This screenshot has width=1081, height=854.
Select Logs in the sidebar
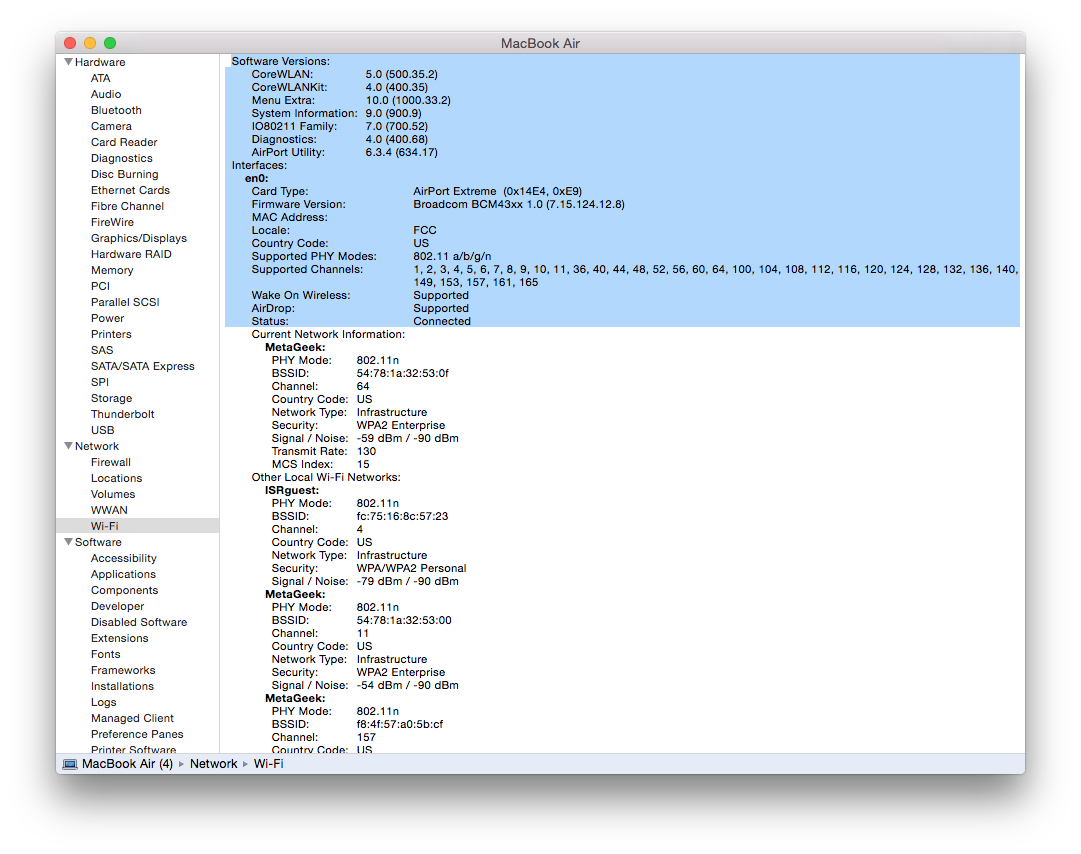coord(103,702)
